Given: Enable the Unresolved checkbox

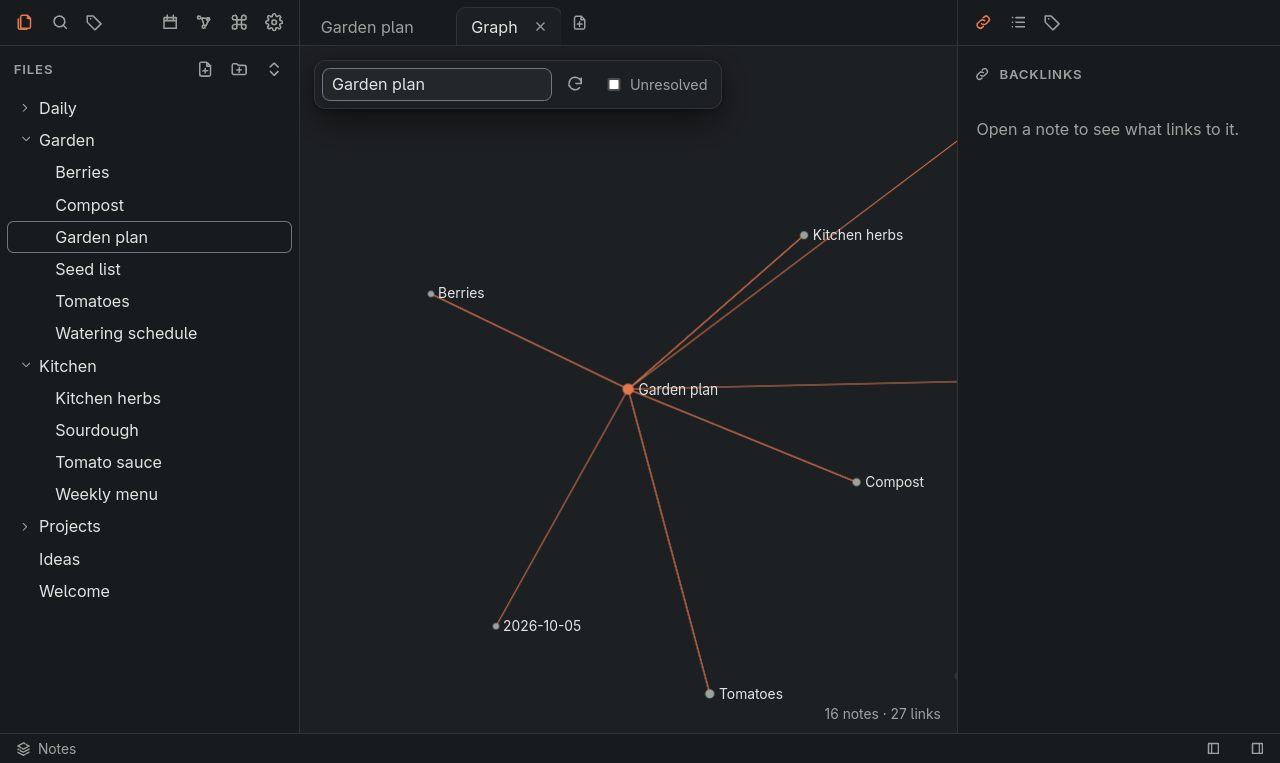Looking at the screenshot, I should pos(614,85).
